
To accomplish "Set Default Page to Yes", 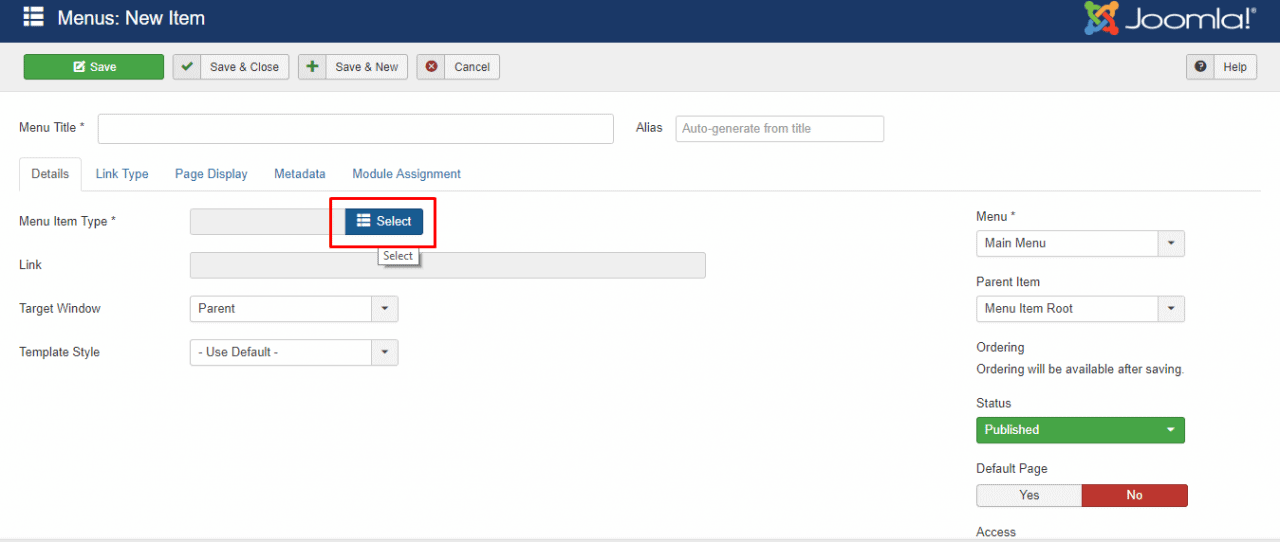I will 1029,496.
